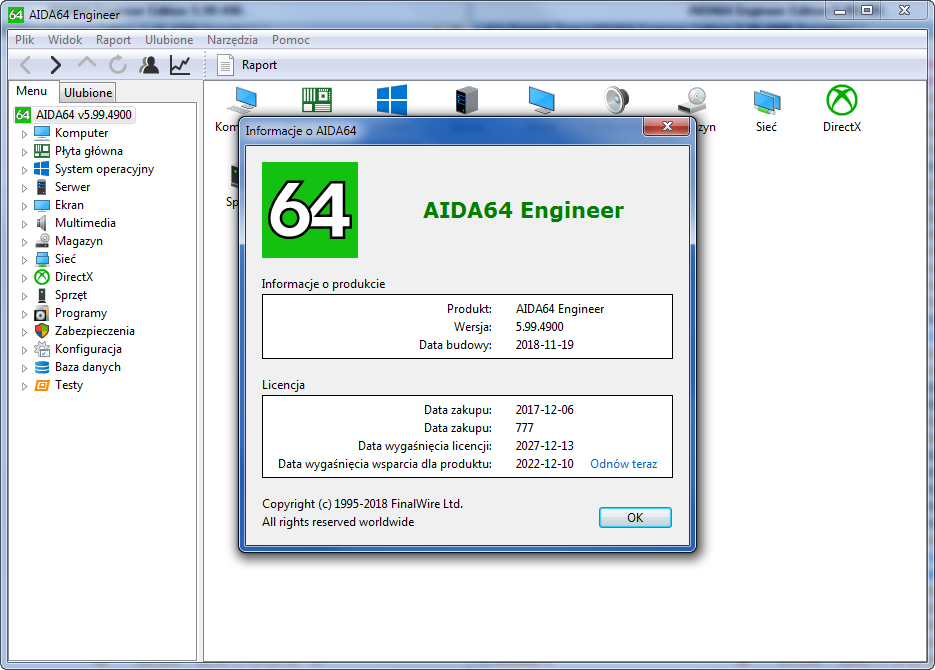This screenshot has width=935, height=670.
Task: Open the user manage icon in toolbar
Action: click(x=149, y=64)
